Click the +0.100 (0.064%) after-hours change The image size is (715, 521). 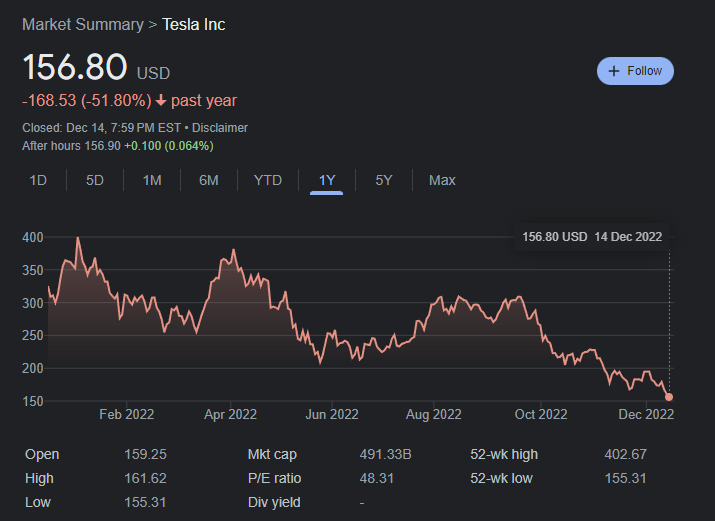pos(169,146)
